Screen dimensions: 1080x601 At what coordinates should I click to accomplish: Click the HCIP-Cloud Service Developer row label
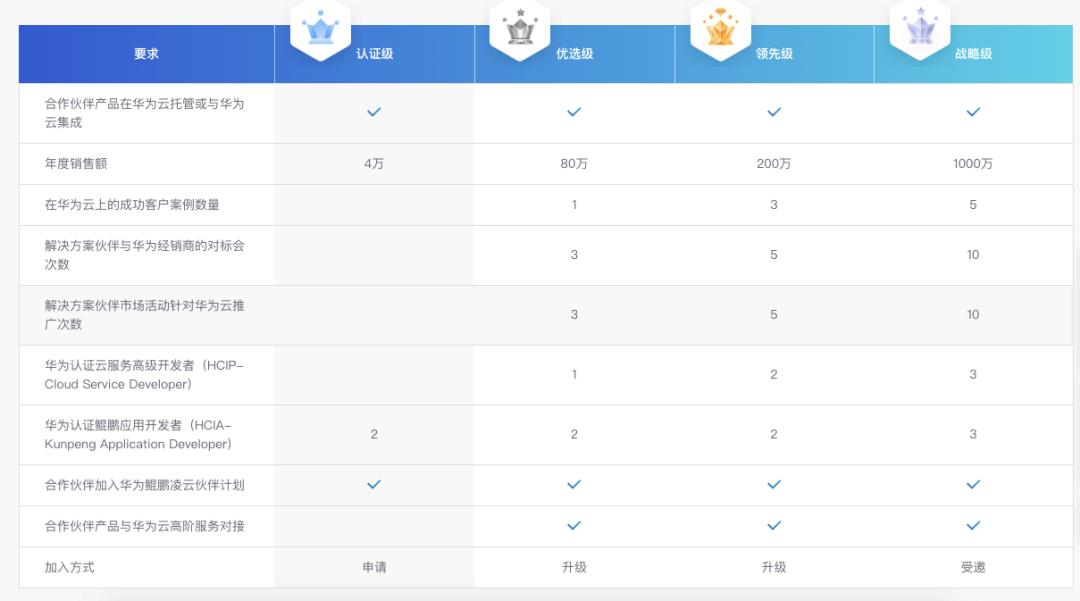145,375
